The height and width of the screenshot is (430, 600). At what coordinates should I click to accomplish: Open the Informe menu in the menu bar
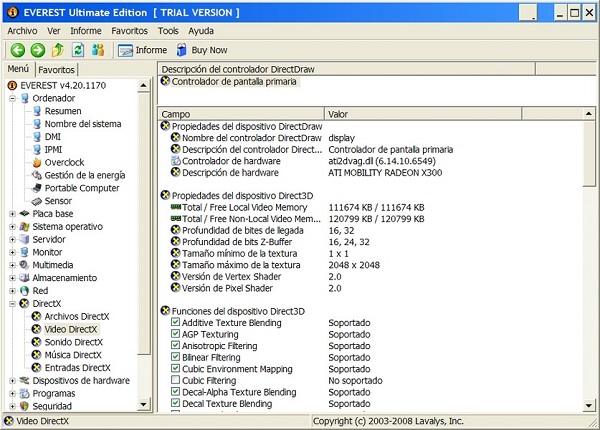click(x=86, y=31)
